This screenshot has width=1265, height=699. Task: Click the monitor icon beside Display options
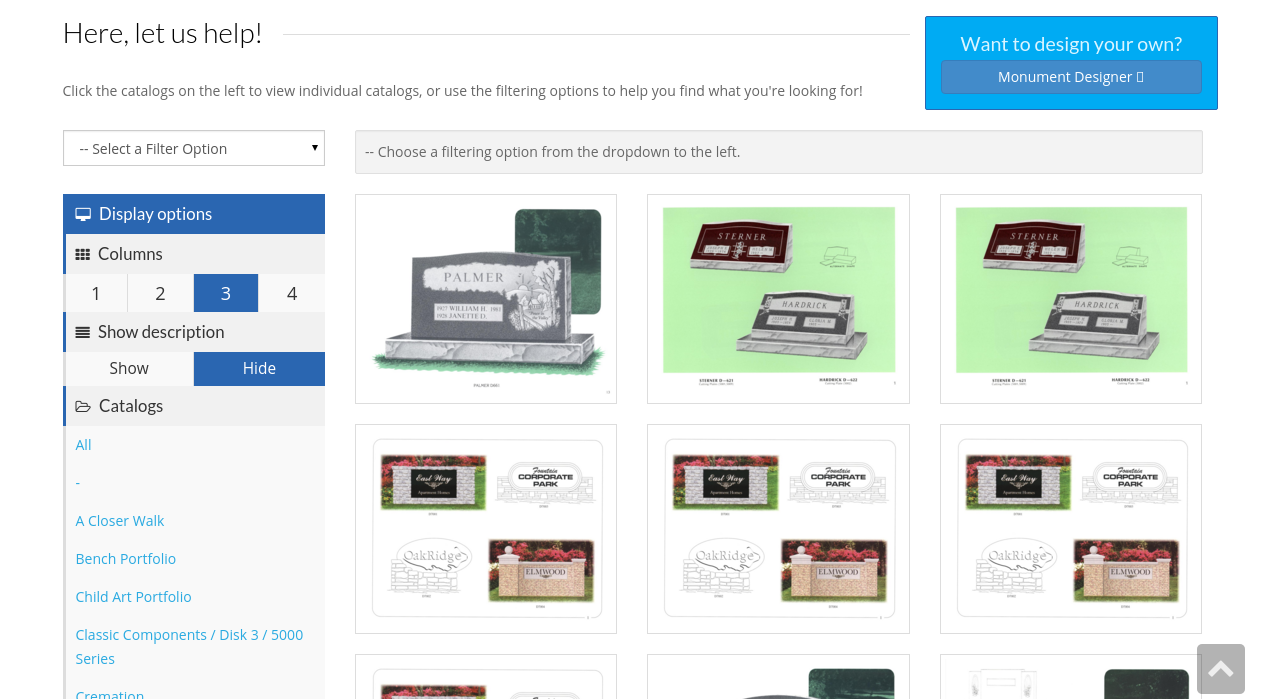point(83,214)
